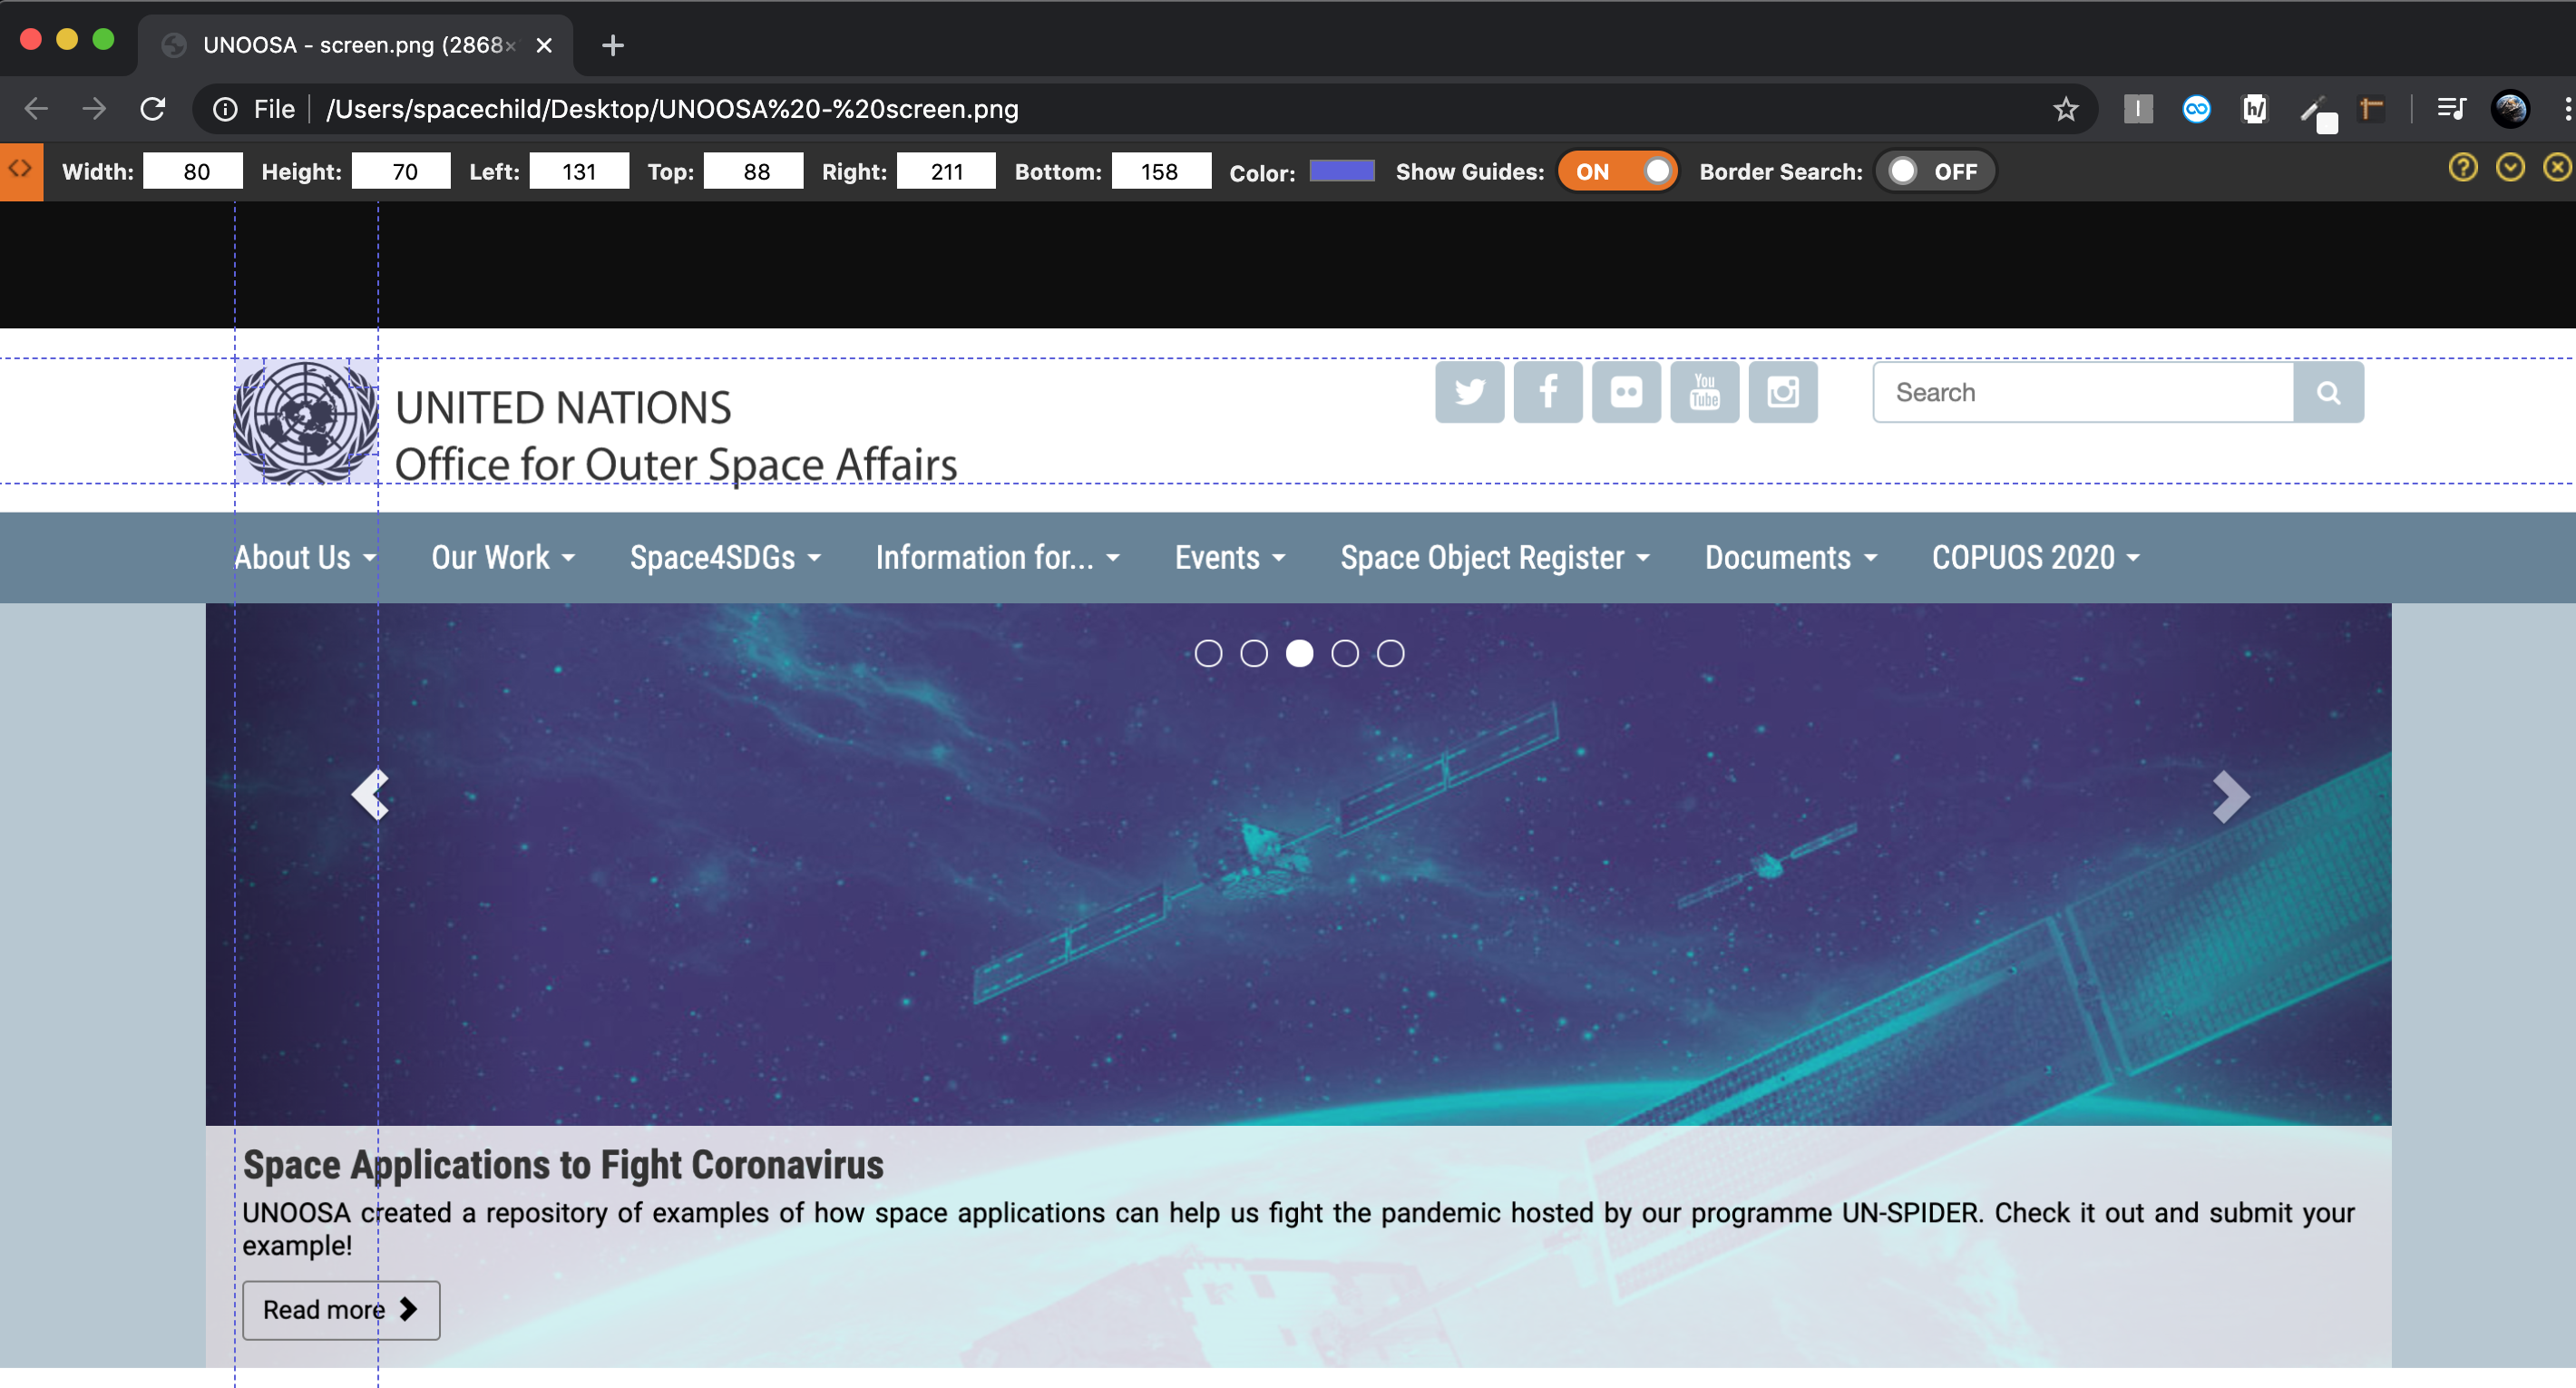
Task: Open the Flickr social icon
Action: pyautogui.click(x=1626, y=392)
